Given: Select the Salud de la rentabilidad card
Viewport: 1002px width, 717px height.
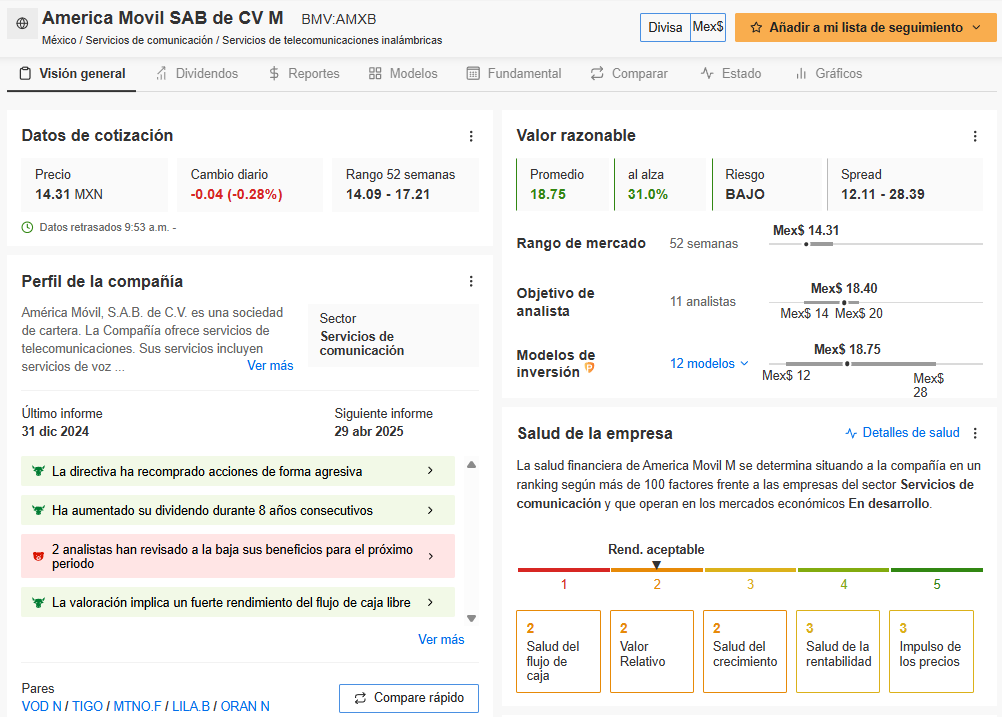Looking at the screenshot, I should coord(838,651).
